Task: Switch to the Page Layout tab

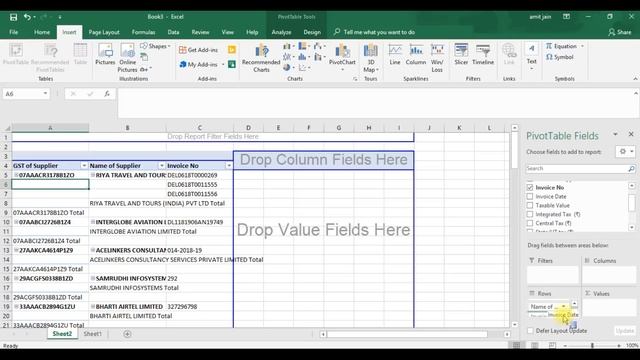Action: 104,32
